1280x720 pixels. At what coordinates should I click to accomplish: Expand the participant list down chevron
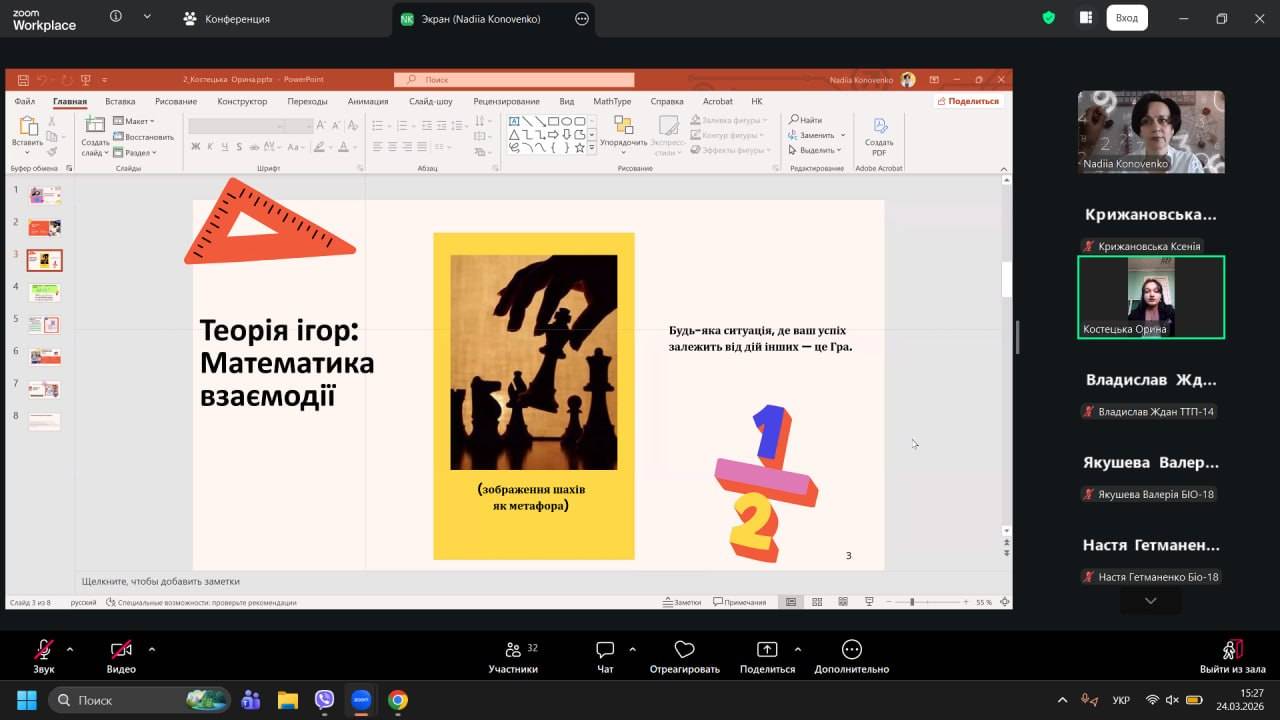1150,601
